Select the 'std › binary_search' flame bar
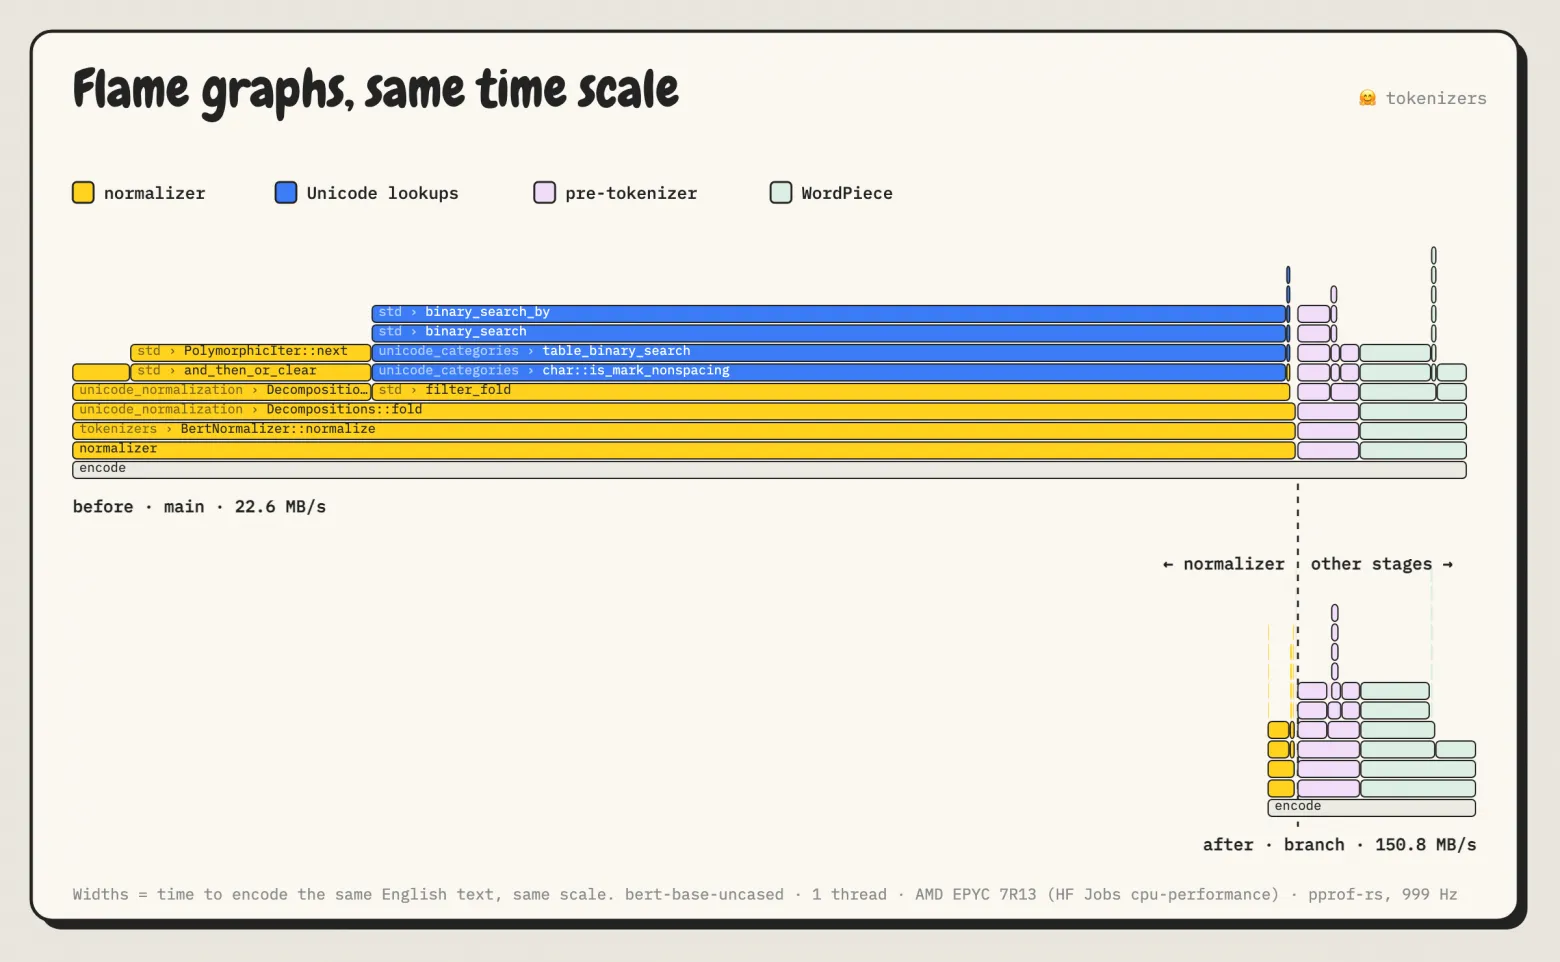Viewport: 1560px width, 962px height. click(x=829, y=333)
